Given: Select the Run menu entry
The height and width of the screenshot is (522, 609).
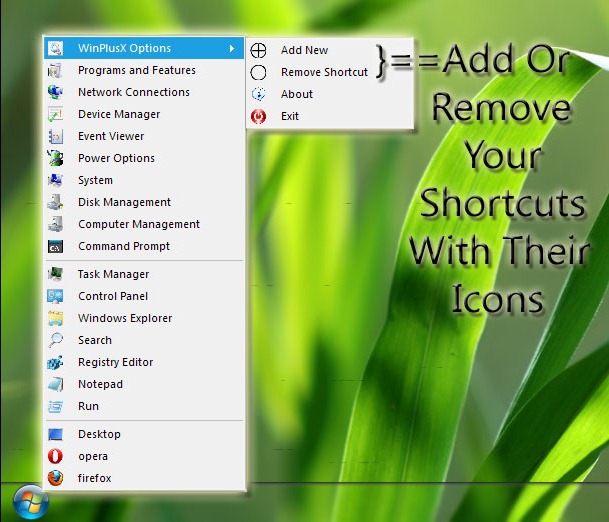Looking at the screenshot, I should (x=88, y=406).
